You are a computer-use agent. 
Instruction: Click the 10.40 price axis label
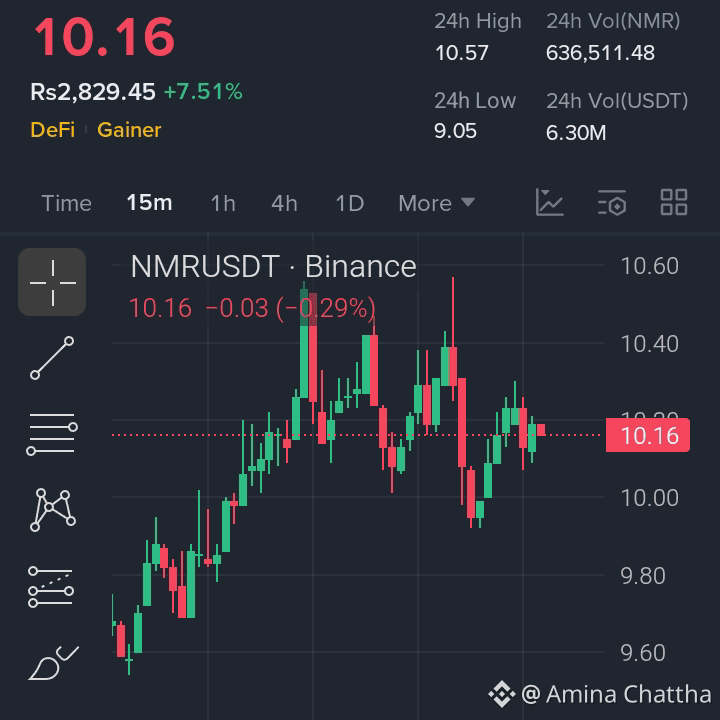(x=649, y=344)
